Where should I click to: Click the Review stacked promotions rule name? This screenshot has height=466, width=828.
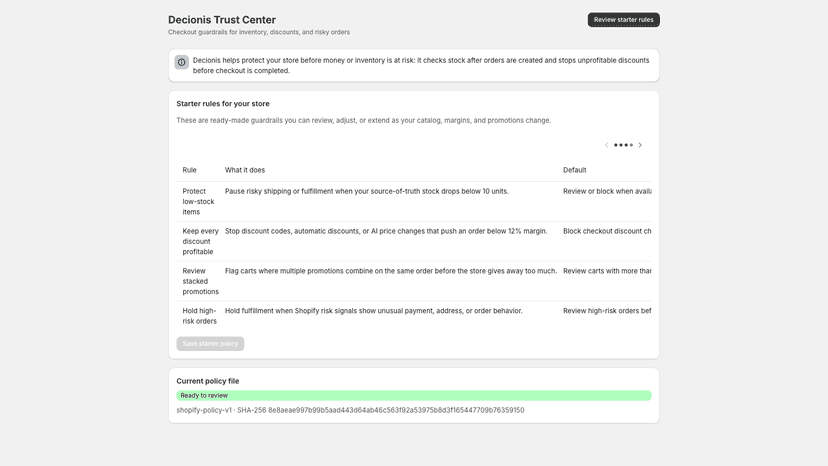pos(200,281)
